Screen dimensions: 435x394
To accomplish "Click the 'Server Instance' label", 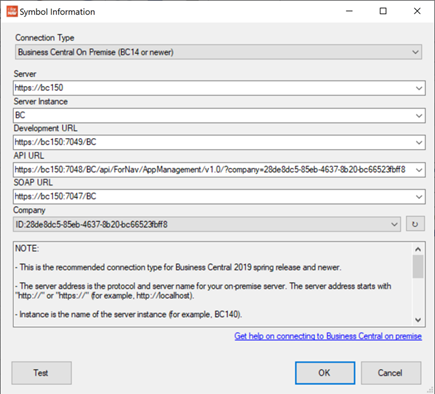I will [x=40, y=101].
